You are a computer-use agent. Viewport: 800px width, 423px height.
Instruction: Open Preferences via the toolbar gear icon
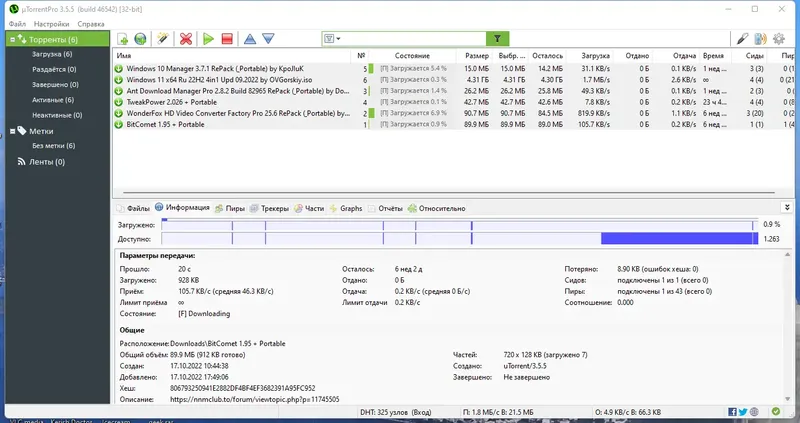click(x=779, y=39)
